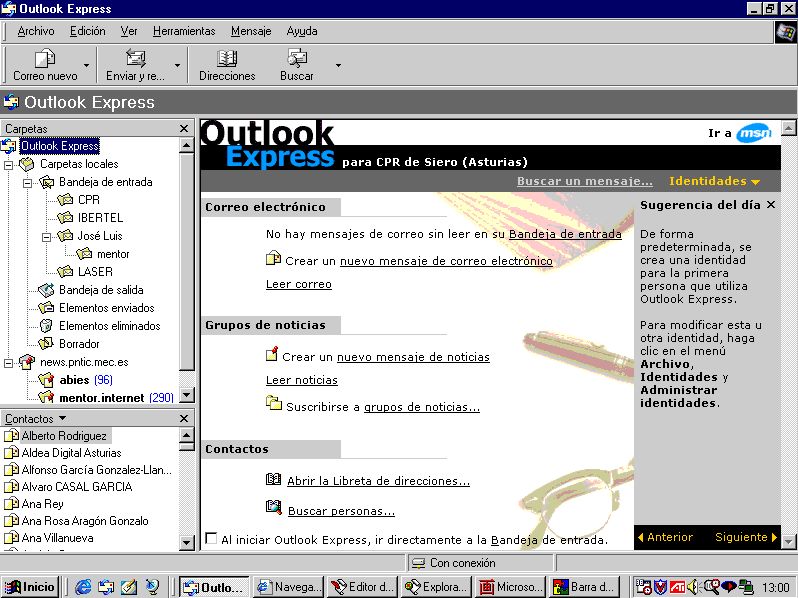Select the CPR folder icon
798x598 pixels.
[66, 200]
